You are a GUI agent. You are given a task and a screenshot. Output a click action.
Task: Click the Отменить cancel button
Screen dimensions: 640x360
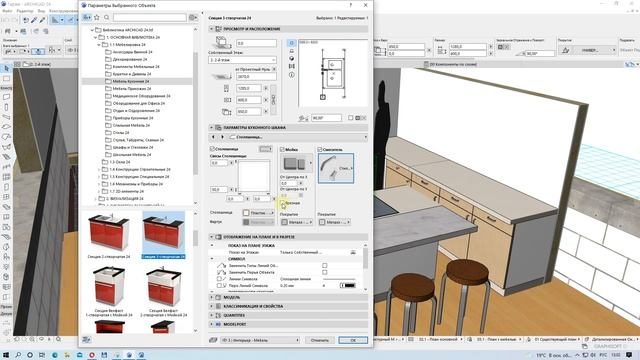pyautogui.click(x=320, y=340)
